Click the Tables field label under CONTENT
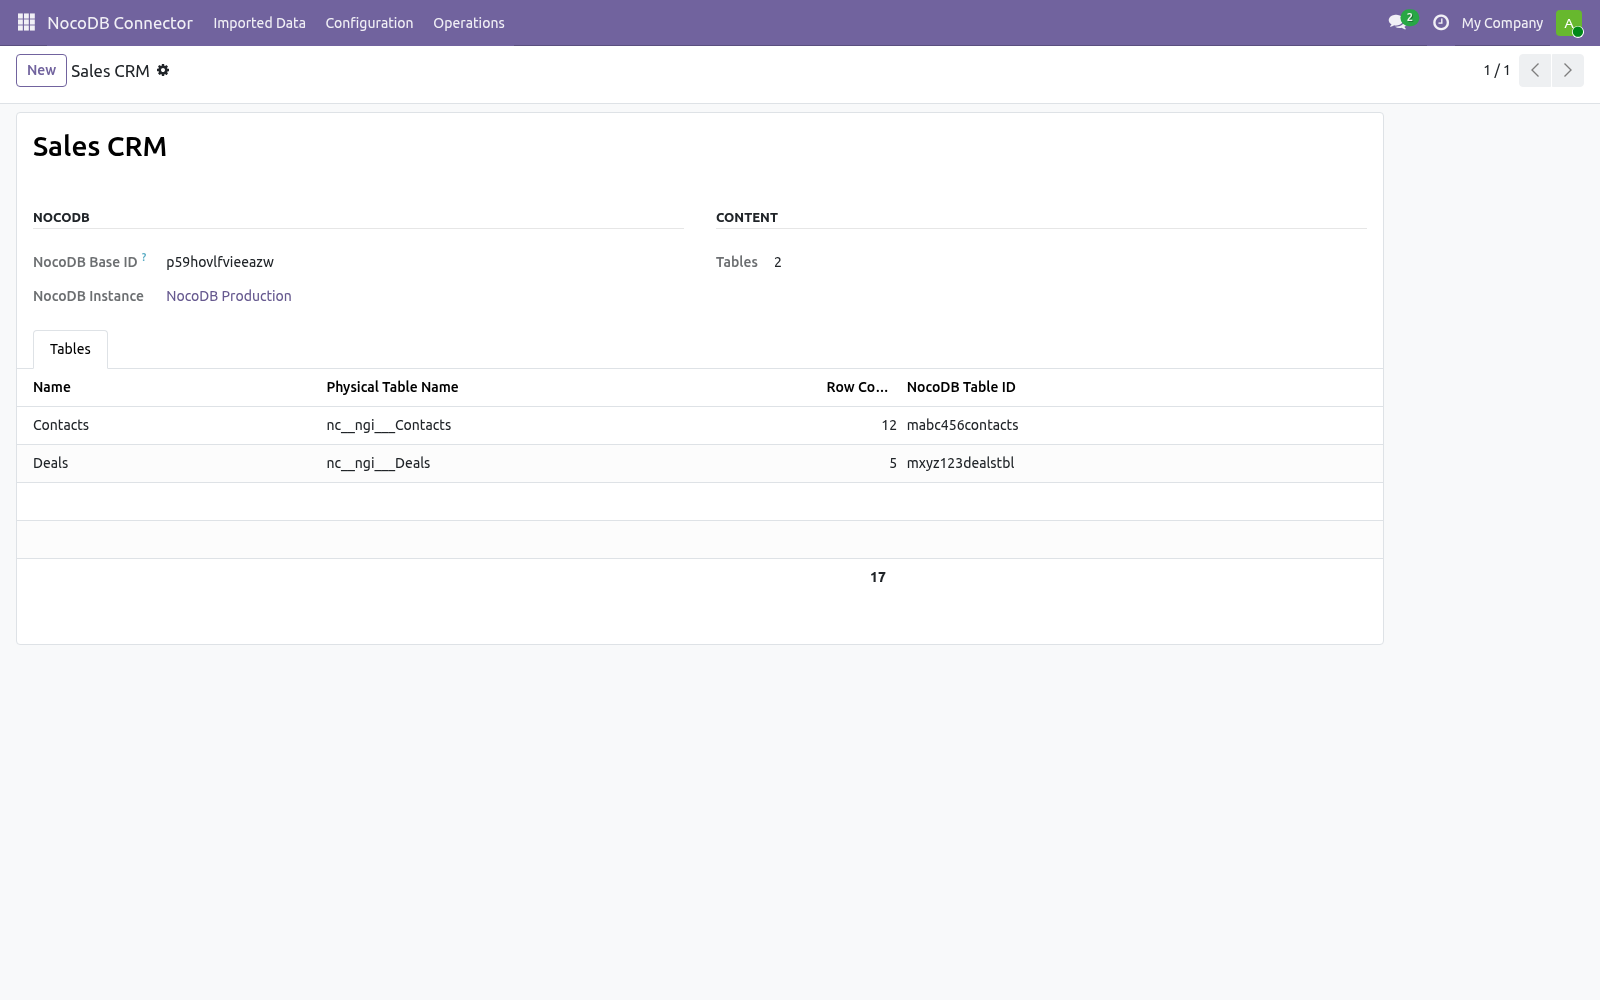 pos(737,262)
